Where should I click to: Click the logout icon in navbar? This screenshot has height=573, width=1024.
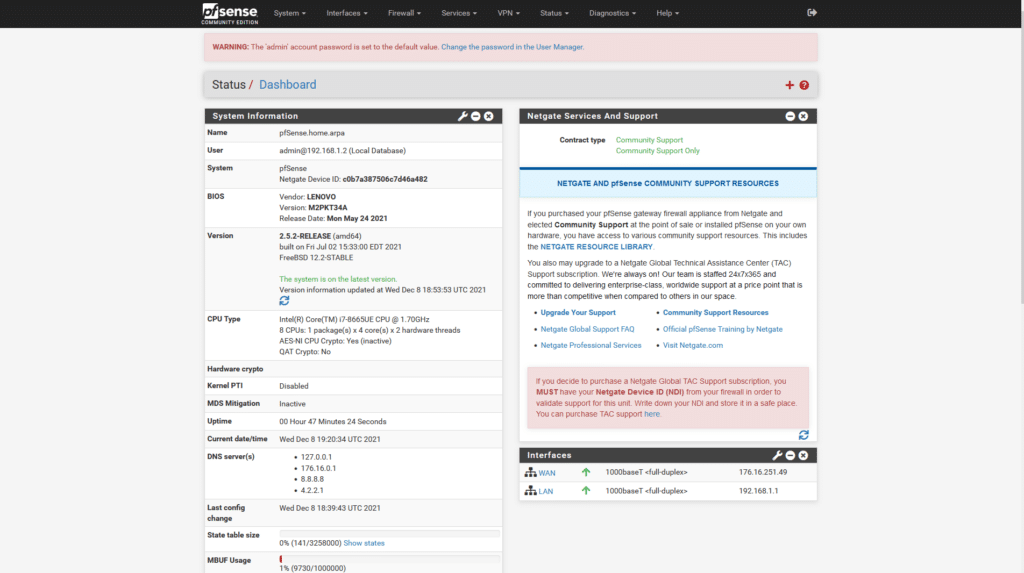point(812,12)
